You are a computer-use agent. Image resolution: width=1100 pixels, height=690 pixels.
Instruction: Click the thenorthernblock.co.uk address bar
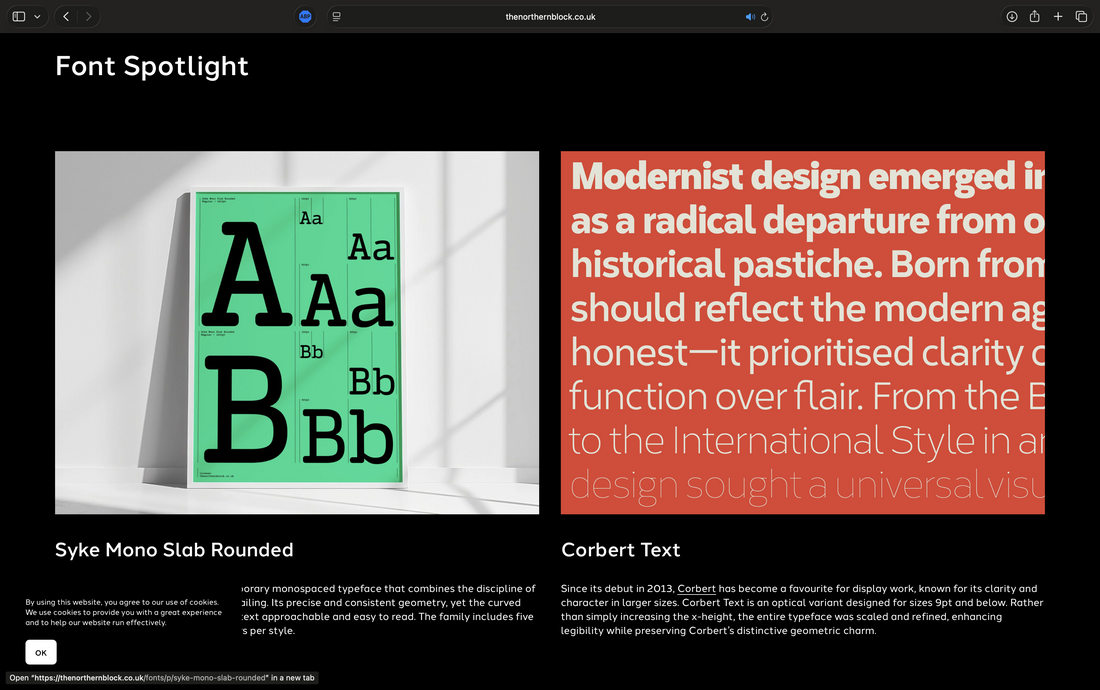tap(550, 17)
